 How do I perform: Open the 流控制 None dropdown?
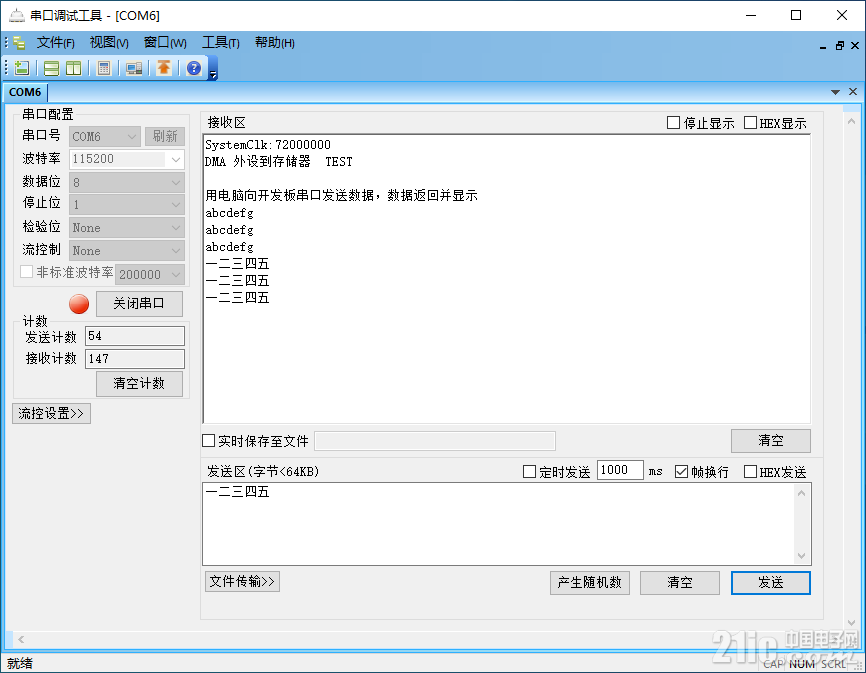(x=126, y=251)
